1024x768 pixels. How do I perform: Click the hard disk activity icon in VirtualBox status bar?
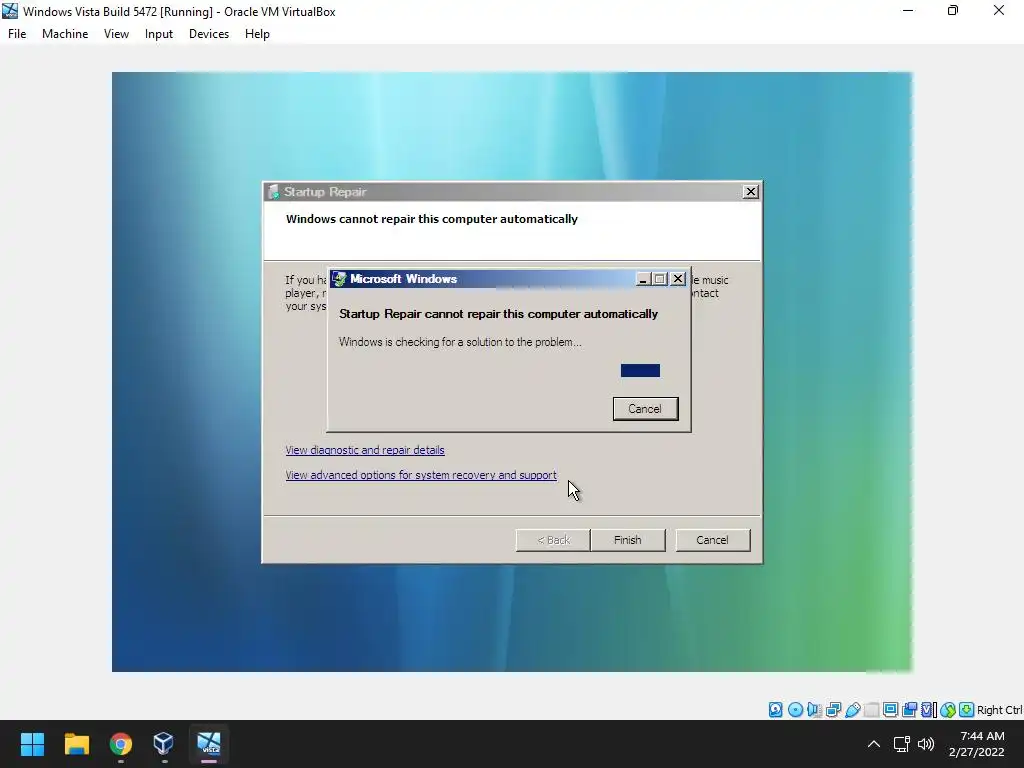pos(775,710)
